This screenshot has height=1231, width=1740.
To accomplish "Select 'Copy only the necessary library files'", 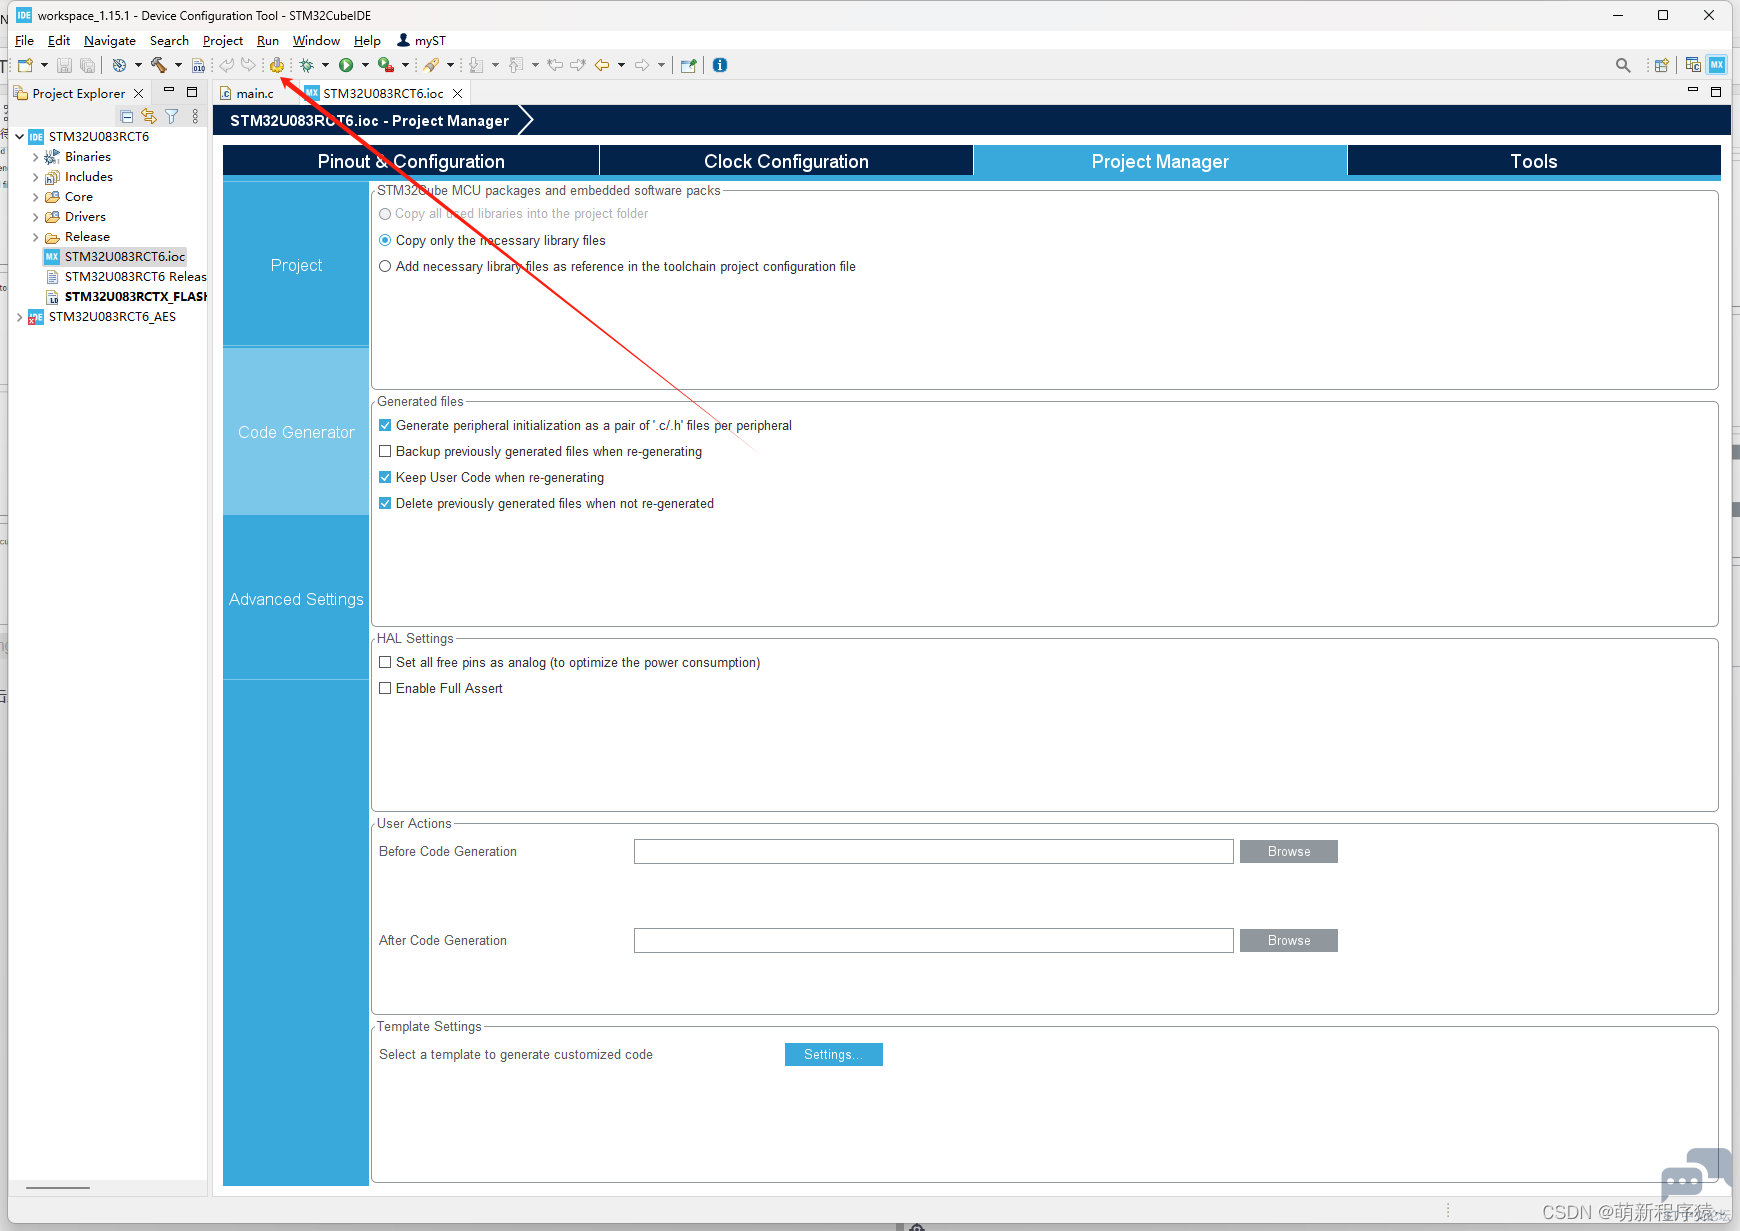I will click(385, 240).
